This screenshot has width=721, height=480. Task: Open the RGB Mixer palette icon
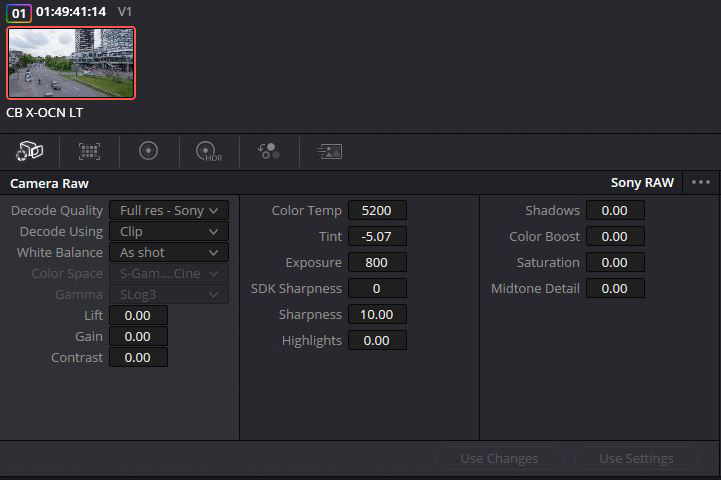(x=269, y=151)
